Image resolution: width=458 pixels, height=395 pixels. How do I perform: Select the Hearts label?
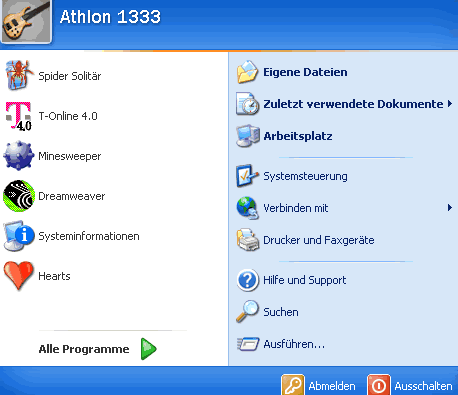point(54,276)
